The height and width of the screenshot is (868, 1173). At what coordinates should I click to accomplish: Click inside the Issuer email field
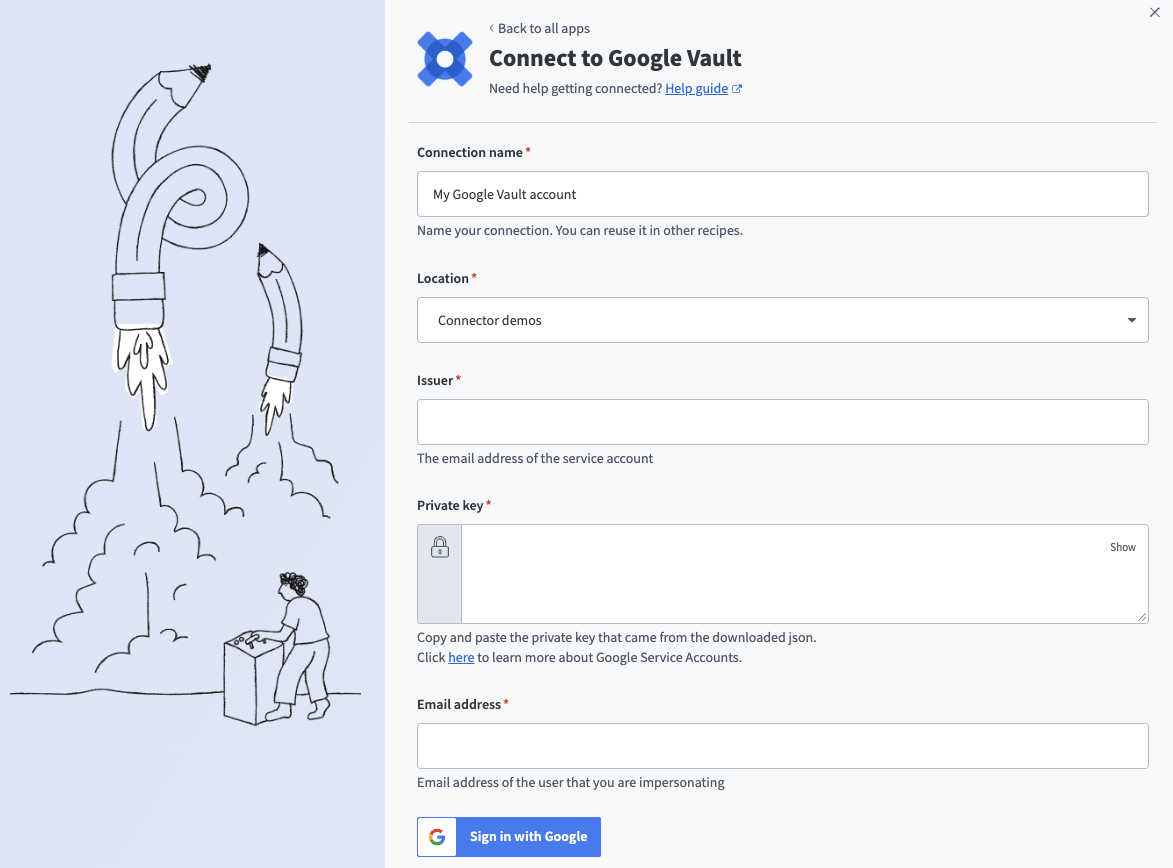(x=782, y=421)
